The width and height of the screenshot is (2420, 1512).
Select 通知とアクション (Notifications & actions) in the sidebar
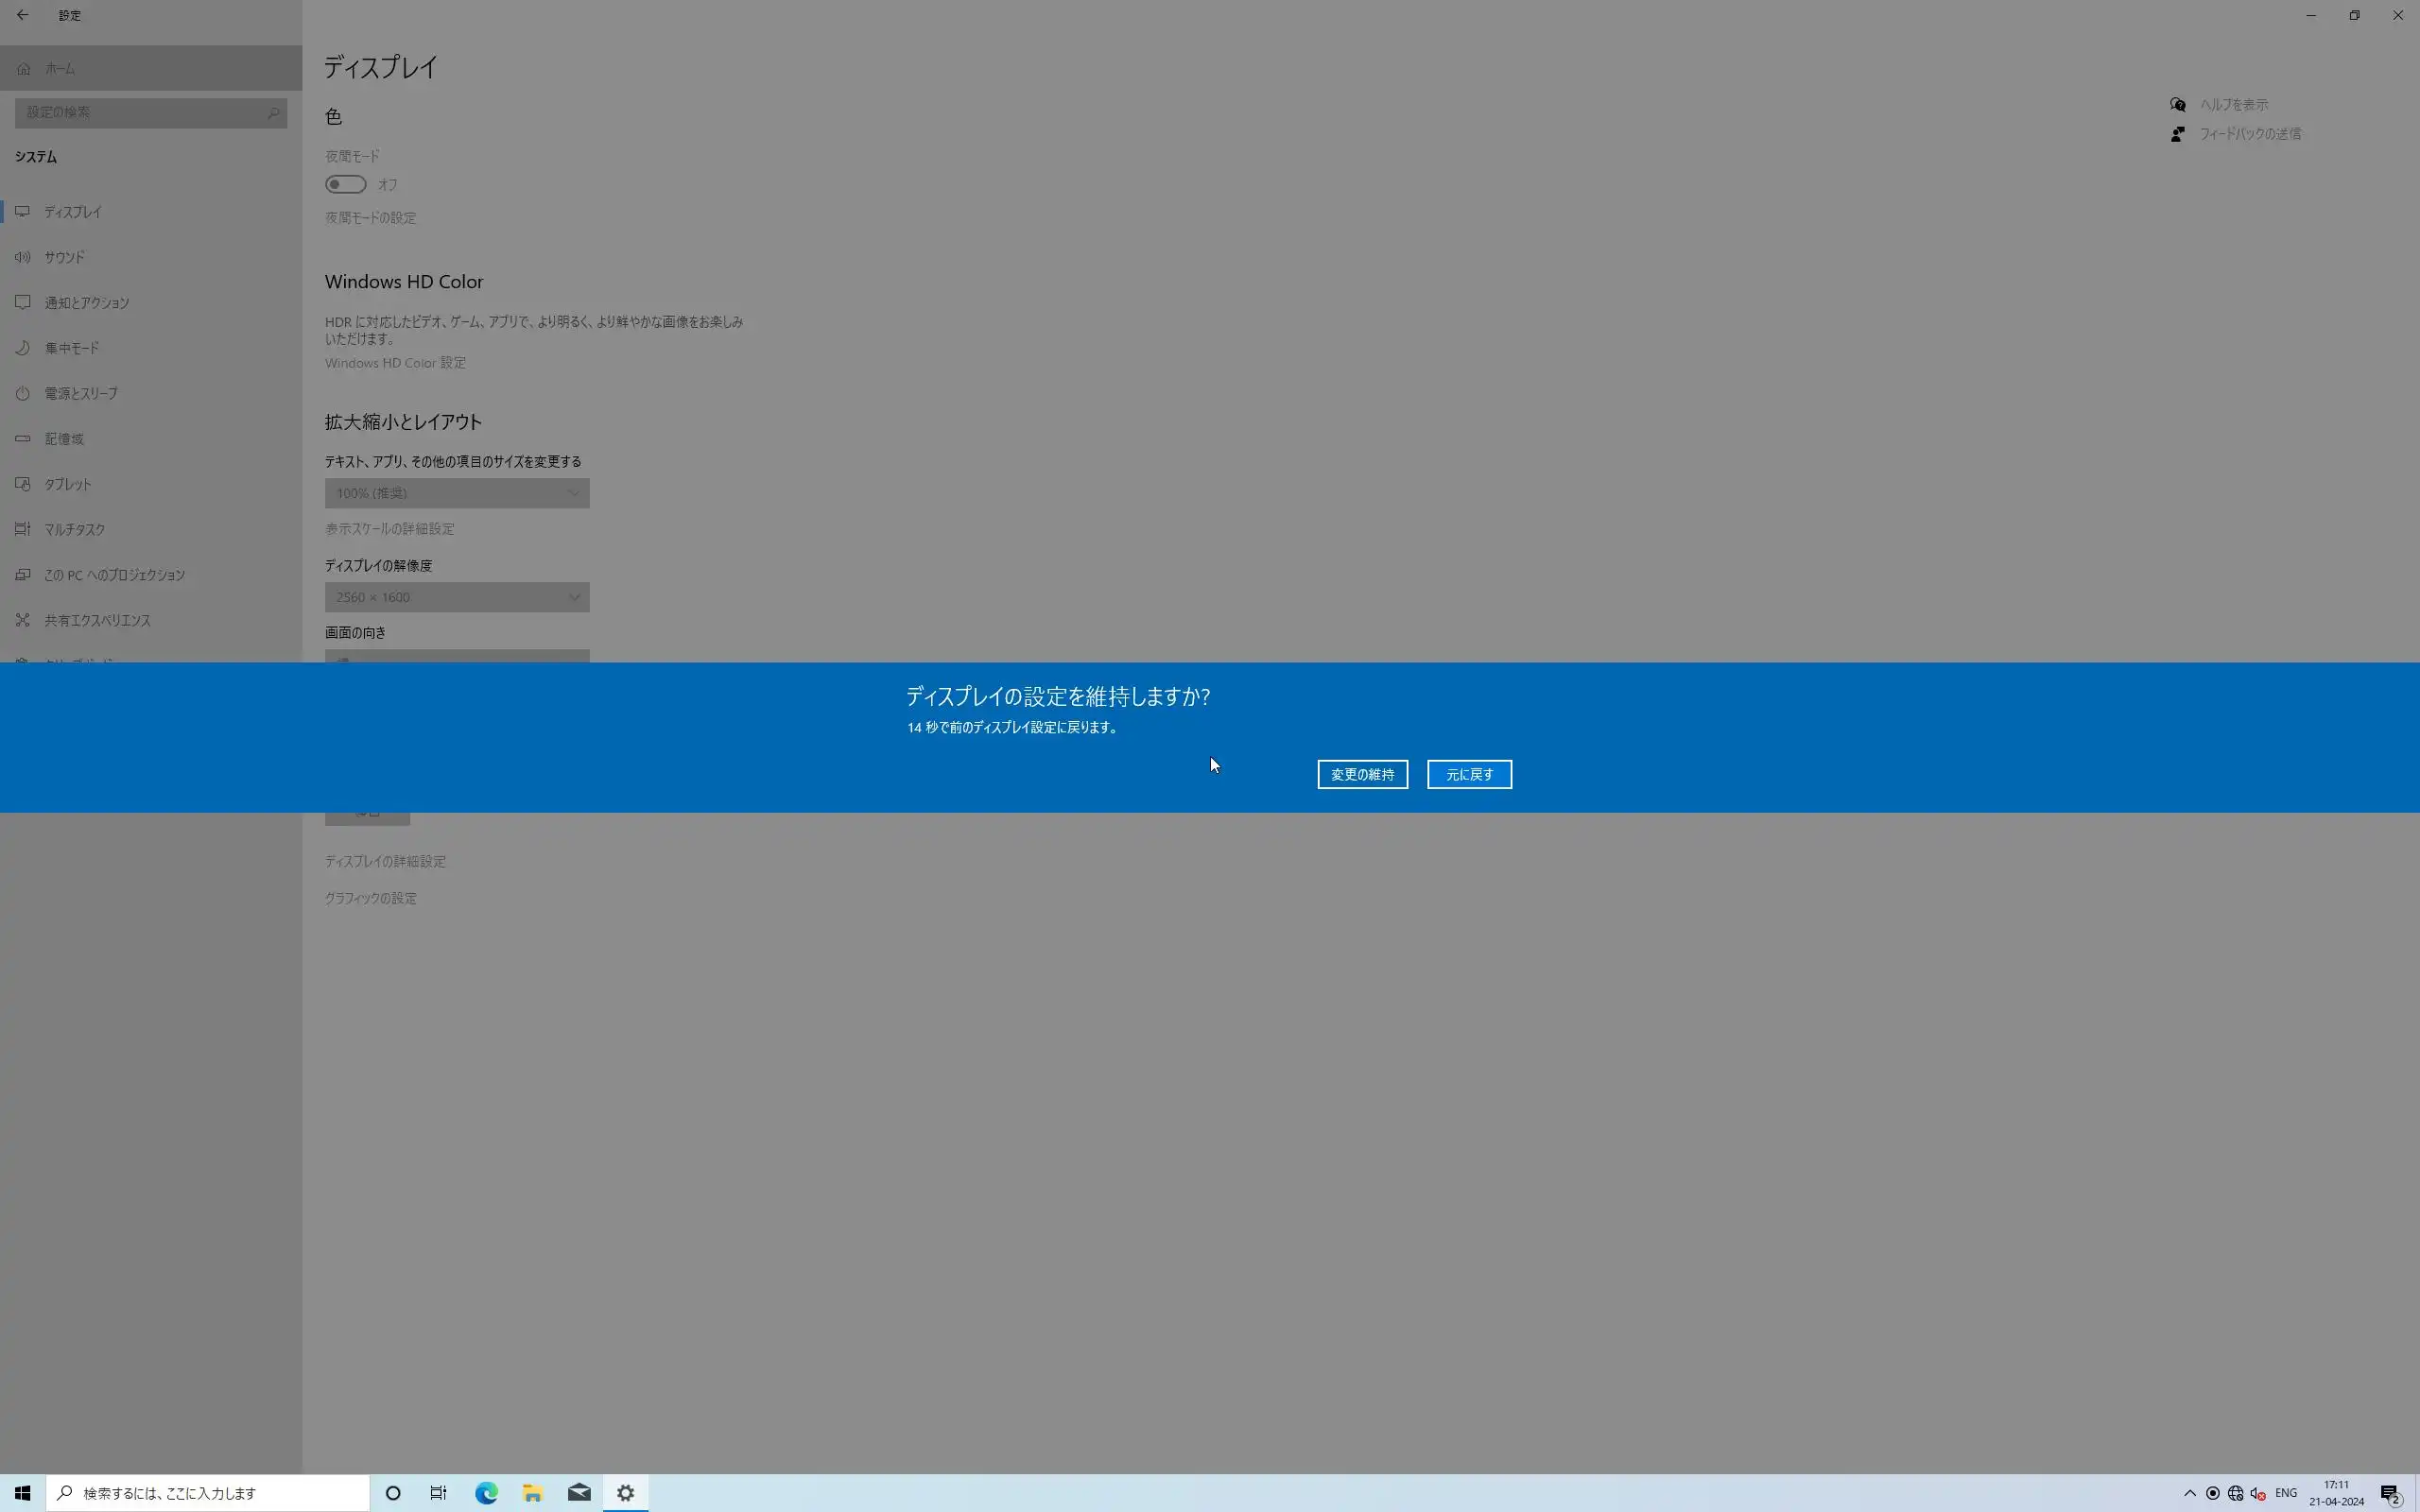click(86, 302)
